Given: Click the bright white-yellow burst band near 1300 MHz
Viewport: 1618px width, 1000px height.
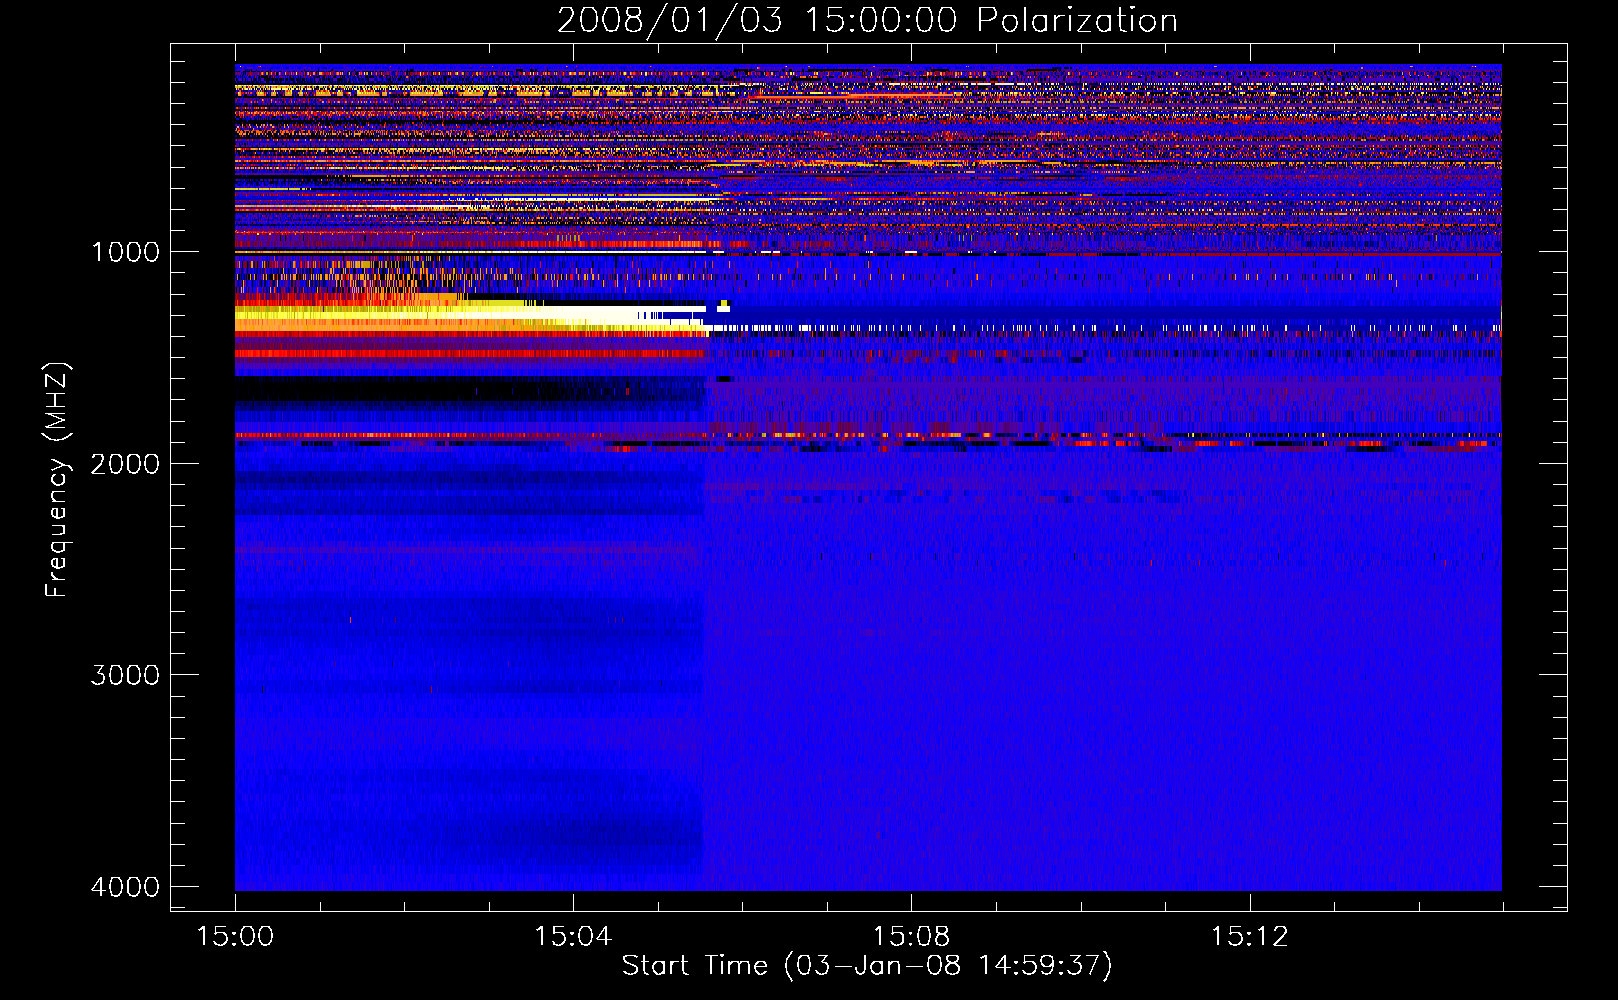Looking at the screenshot, I should point(470,315).
